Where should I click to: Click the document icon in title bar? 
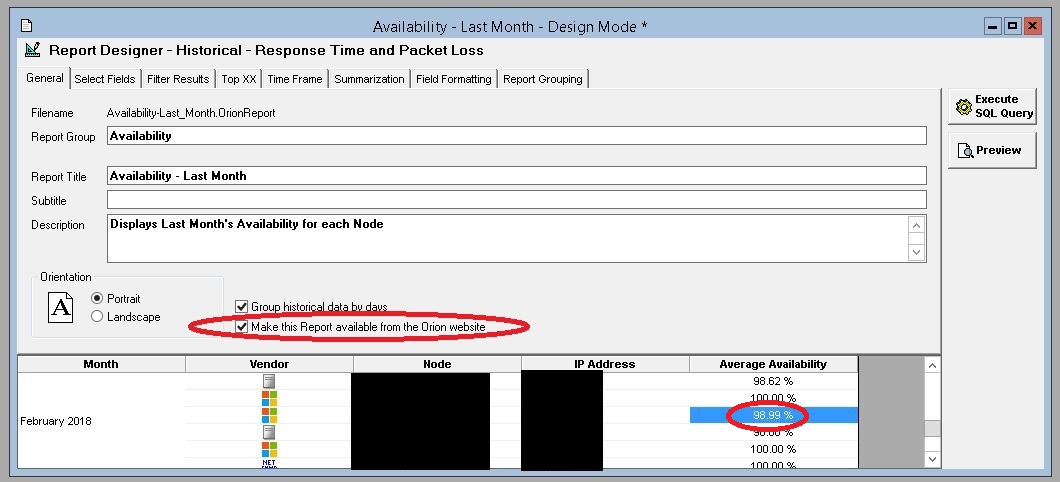pos(26,26)
